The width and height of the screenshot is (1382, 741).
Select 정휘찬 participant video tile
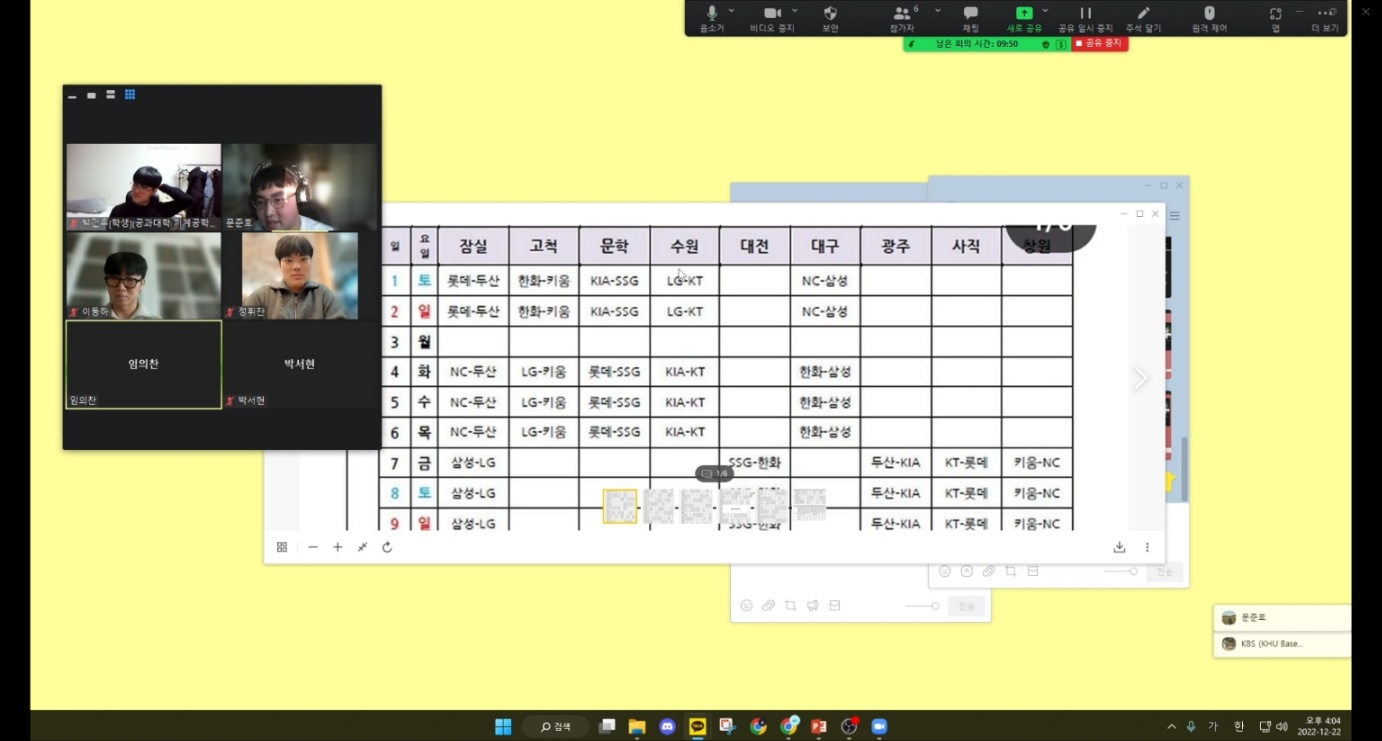300,276
